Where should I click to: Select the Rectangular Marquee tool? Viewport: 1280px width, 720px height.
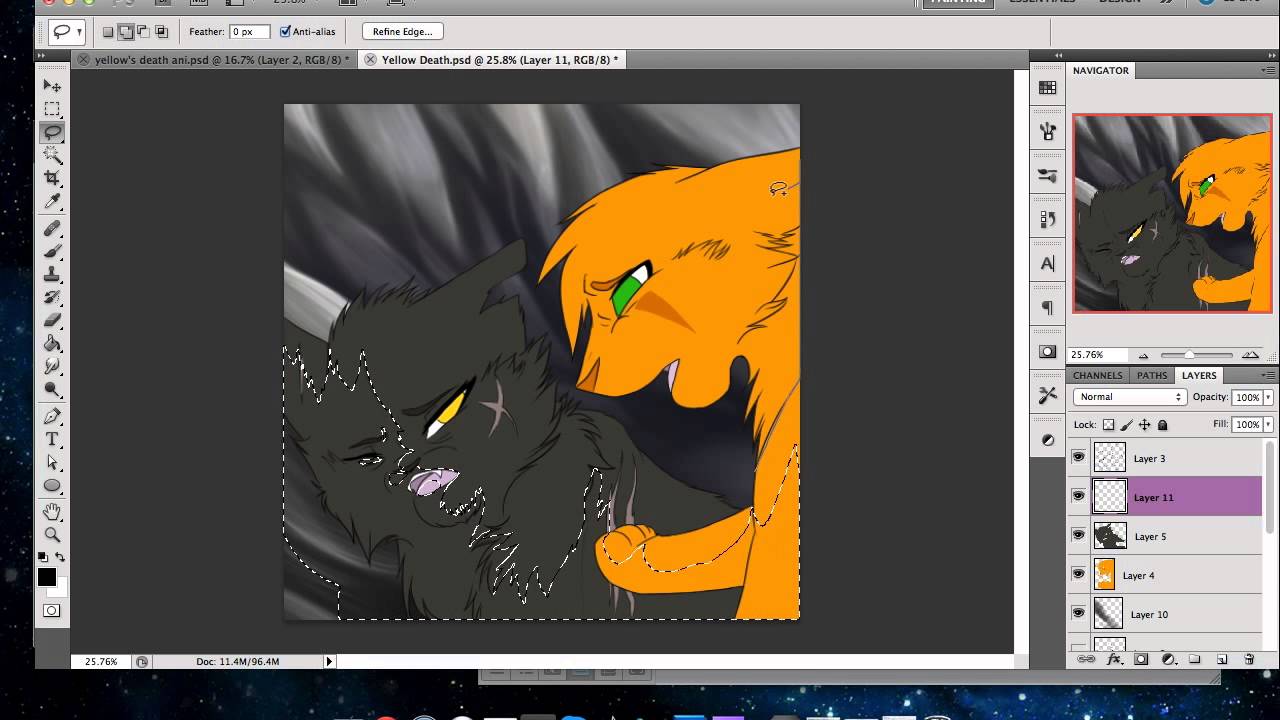(52, 109)
